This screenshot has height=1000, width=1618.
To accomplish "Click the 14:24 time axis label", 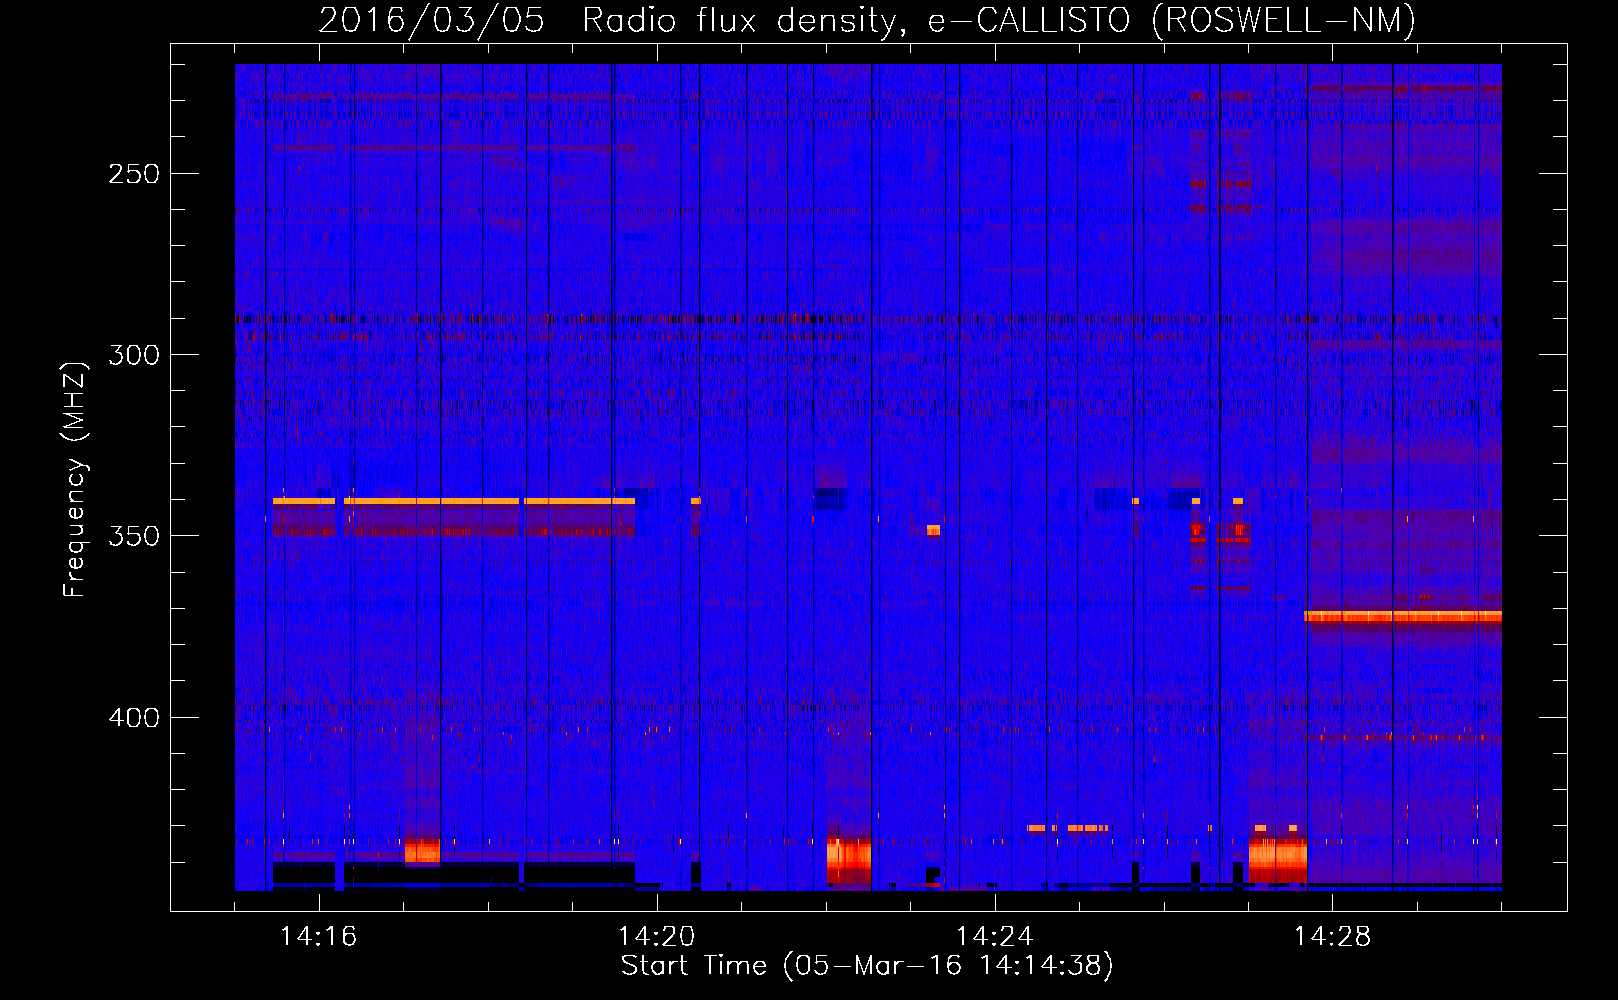I will (994, 937).
